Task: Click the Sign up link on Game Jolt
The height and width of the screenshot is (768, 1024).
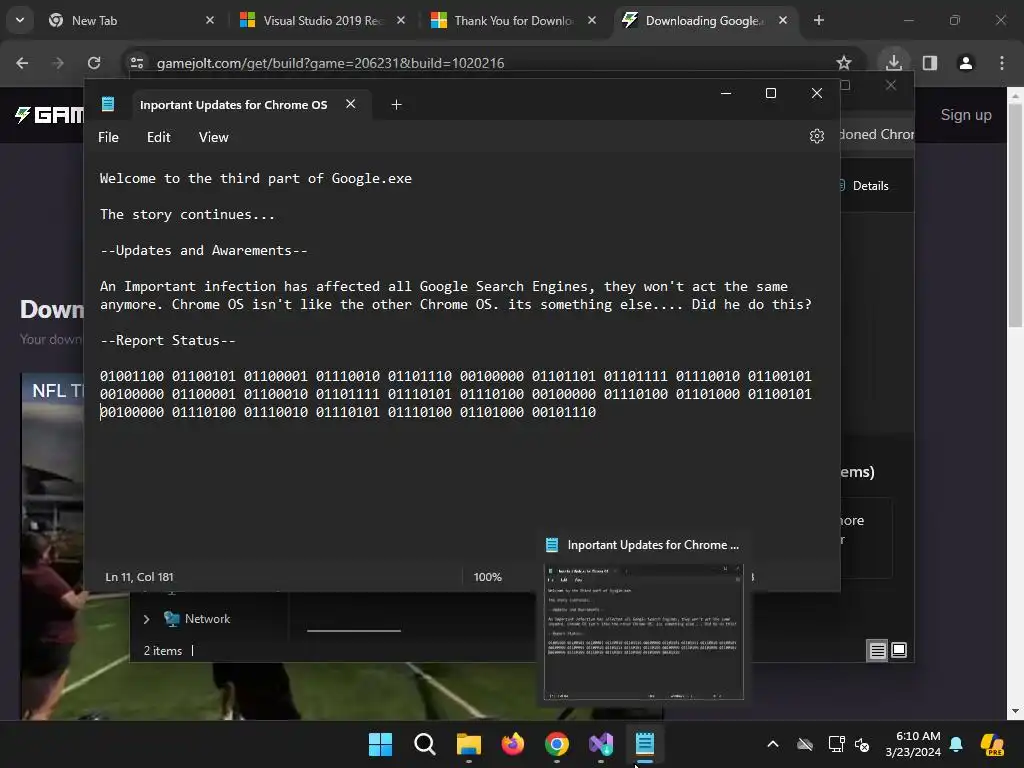Action: (x=966, y=115)
